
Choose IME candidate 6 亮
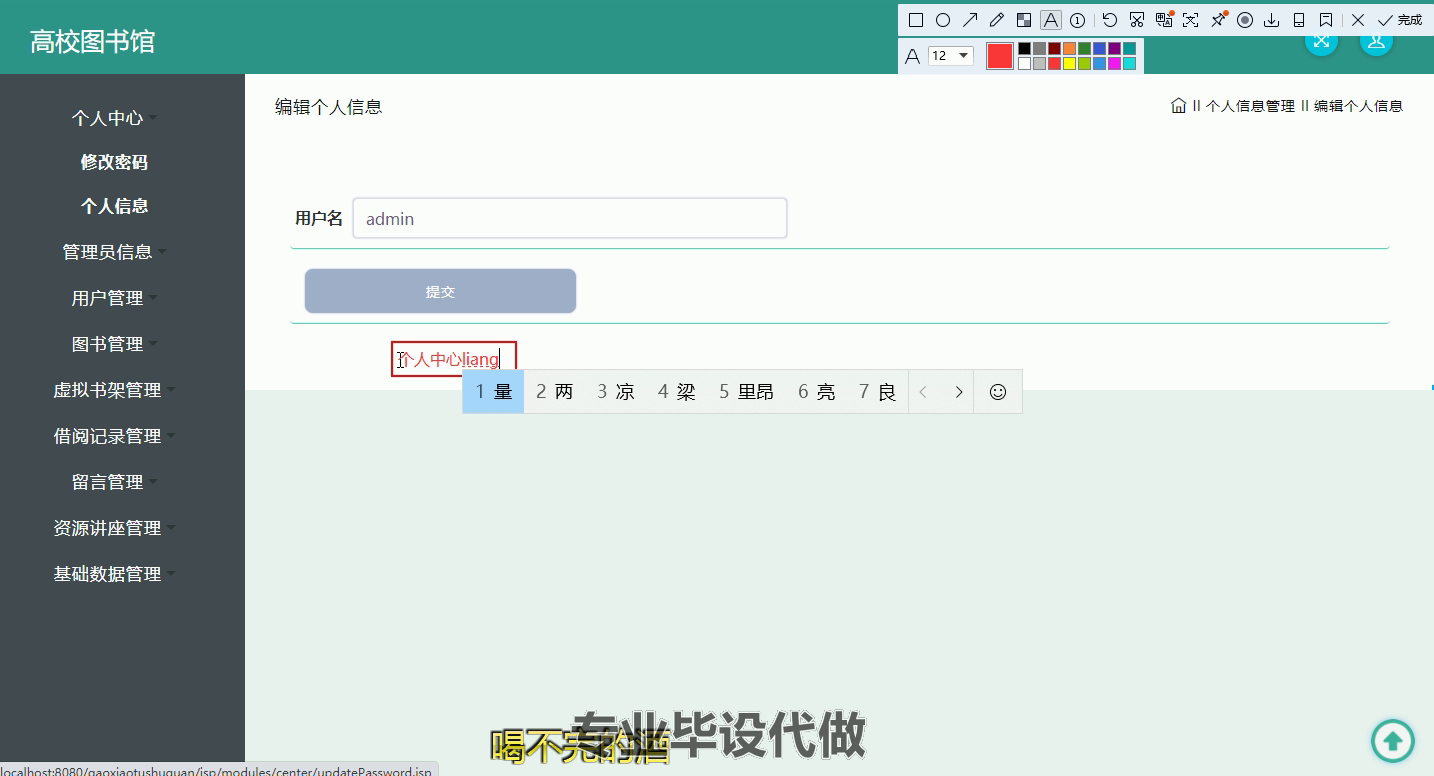817,392
